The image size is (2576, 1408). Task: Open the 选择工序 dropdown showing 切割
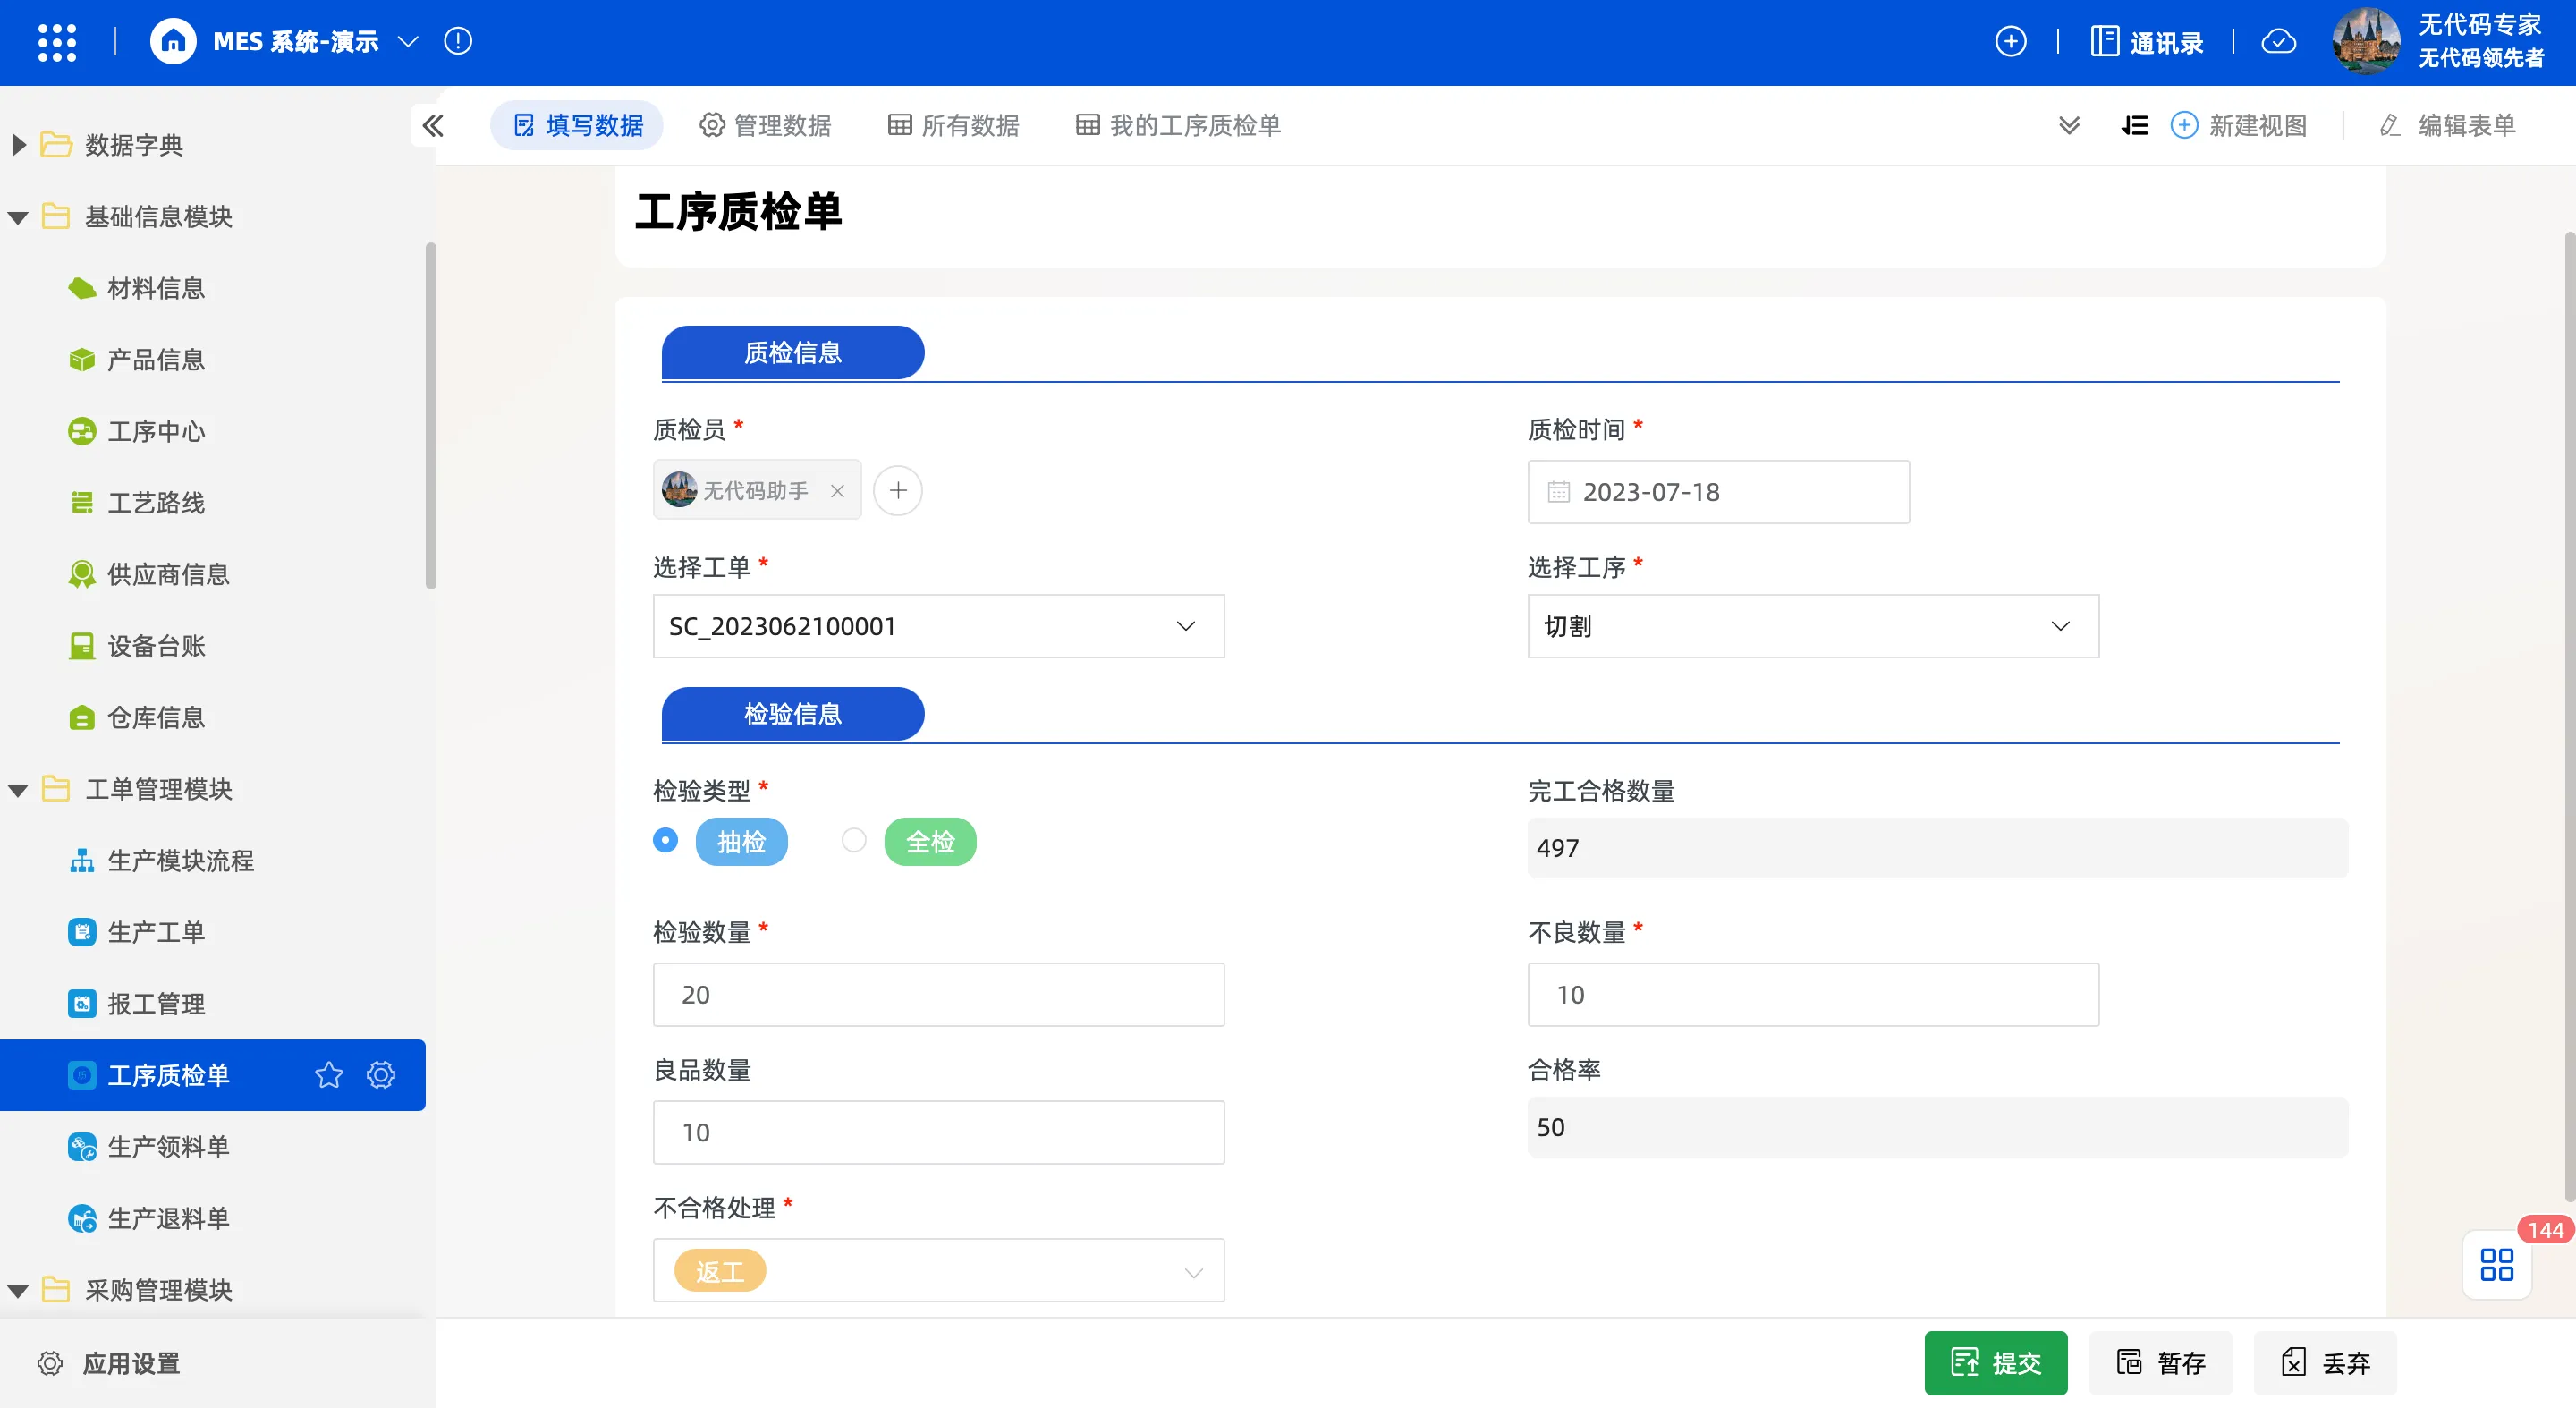[1811, 626]
